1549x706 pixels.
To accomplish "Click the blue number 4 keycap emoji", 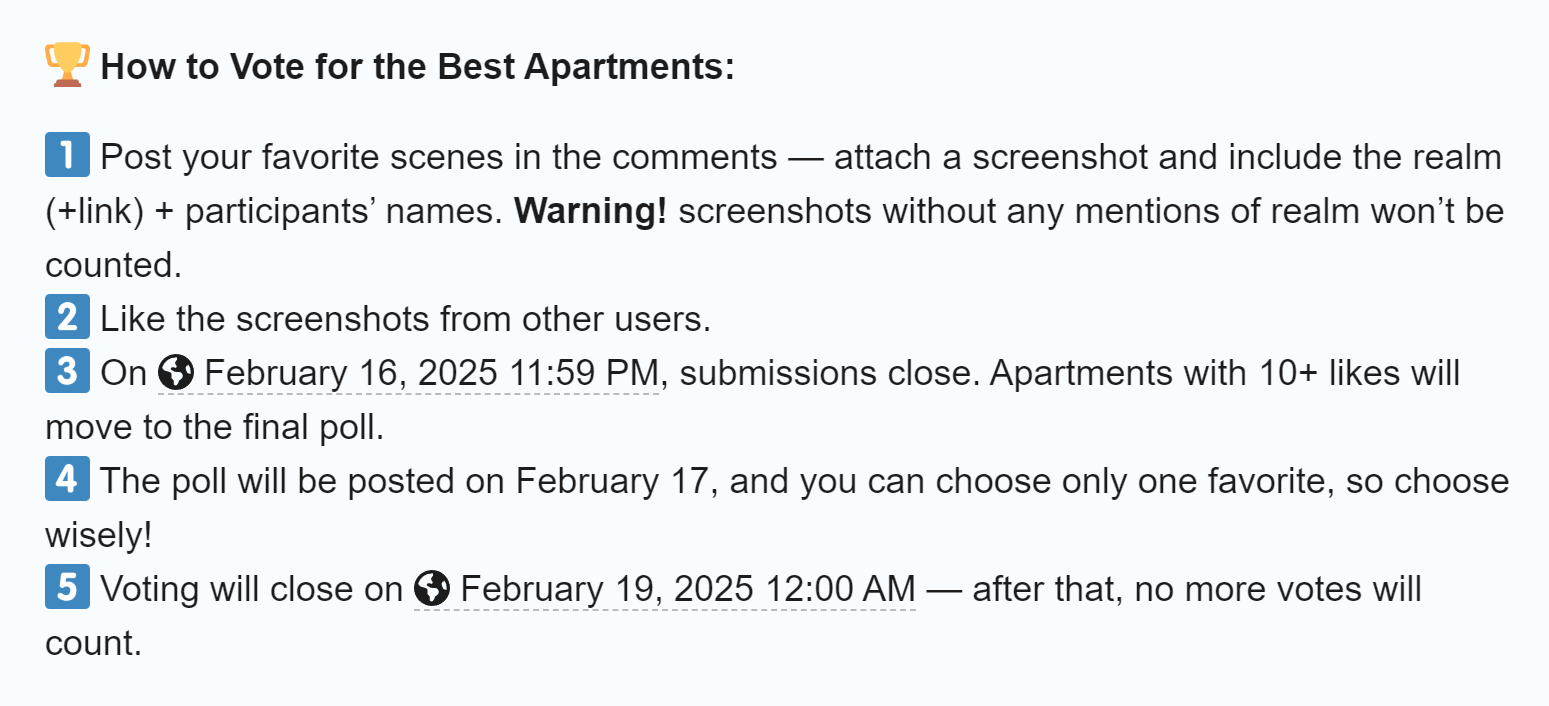I will coord(68,480).
